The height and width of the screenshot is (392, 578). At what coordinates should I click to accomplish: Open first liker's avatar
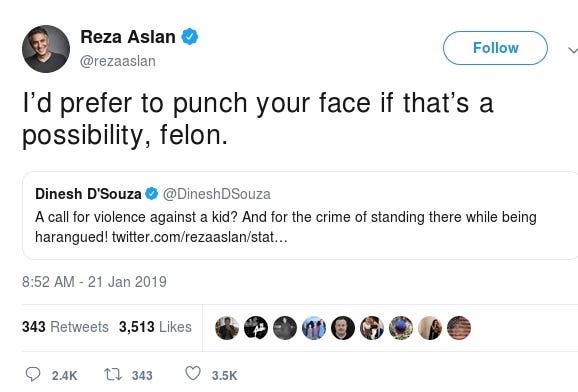pyautogui.click(x=227, y=327)
